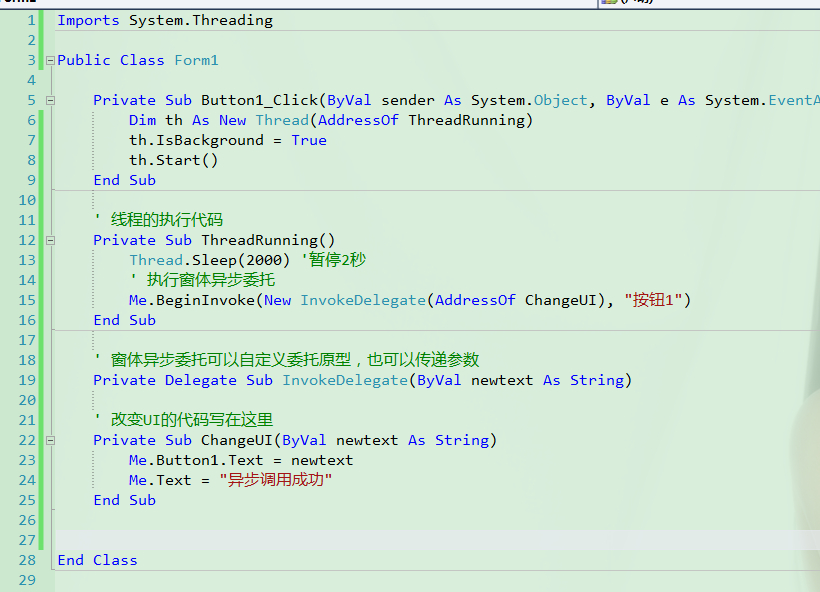Click line number 1 in the margin
Screen dimensions: 820x592
coord(31,20)
